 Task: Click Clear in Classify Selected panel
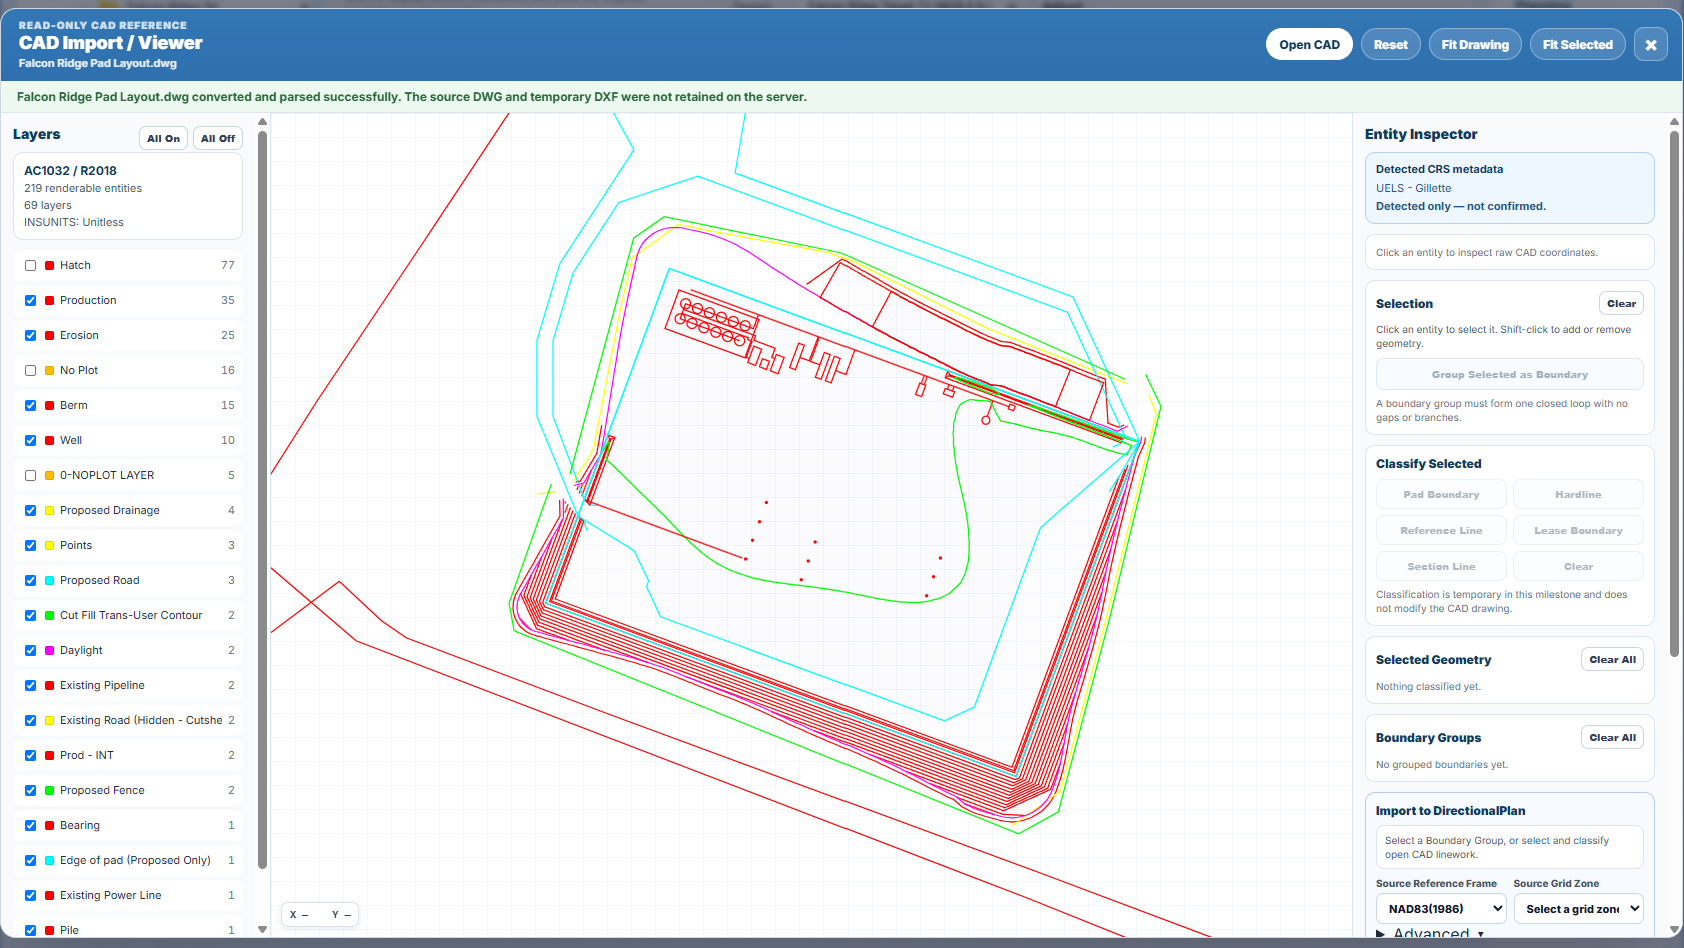1578,566
